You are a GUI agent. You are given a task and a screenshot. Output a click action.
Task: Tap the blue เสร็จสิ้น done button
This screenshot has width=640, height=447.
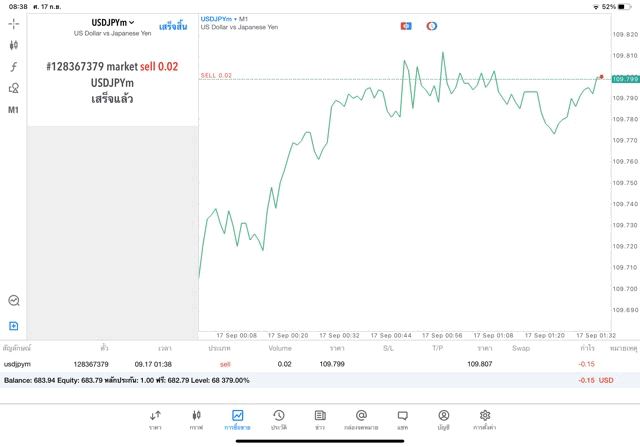[x=174, y=26]
